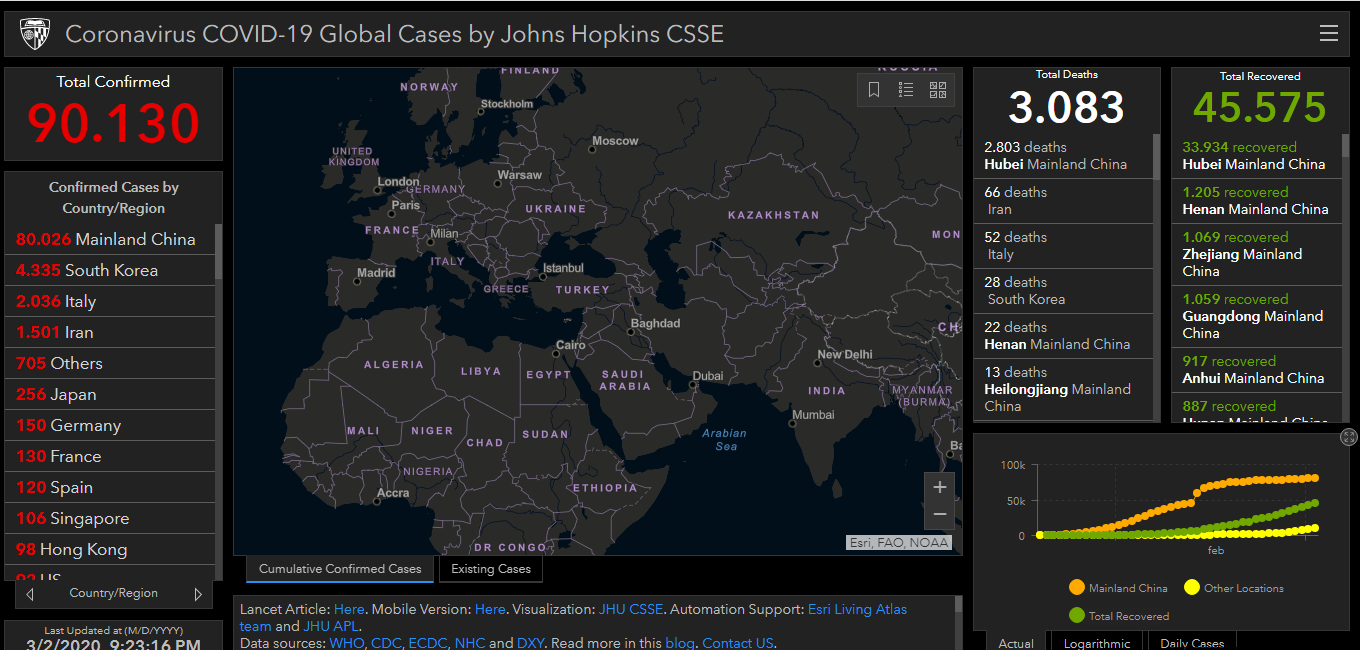This screenshot has height=650, width=1360.
Task: Open the CDC data source link
Action: pos(386,643)
